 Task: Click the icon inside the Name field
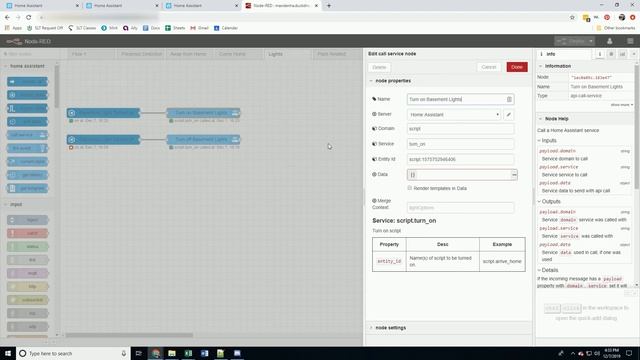coord(509,99)
